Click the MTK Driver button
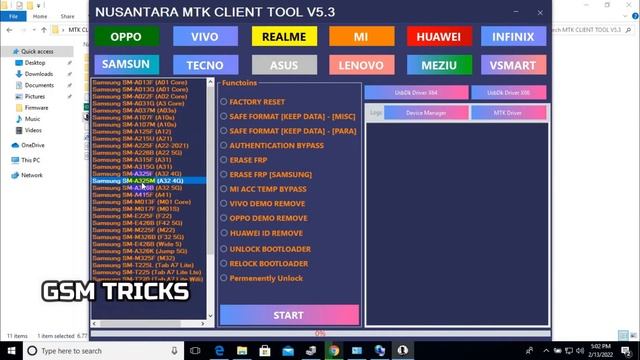 [x=509, y=113]
